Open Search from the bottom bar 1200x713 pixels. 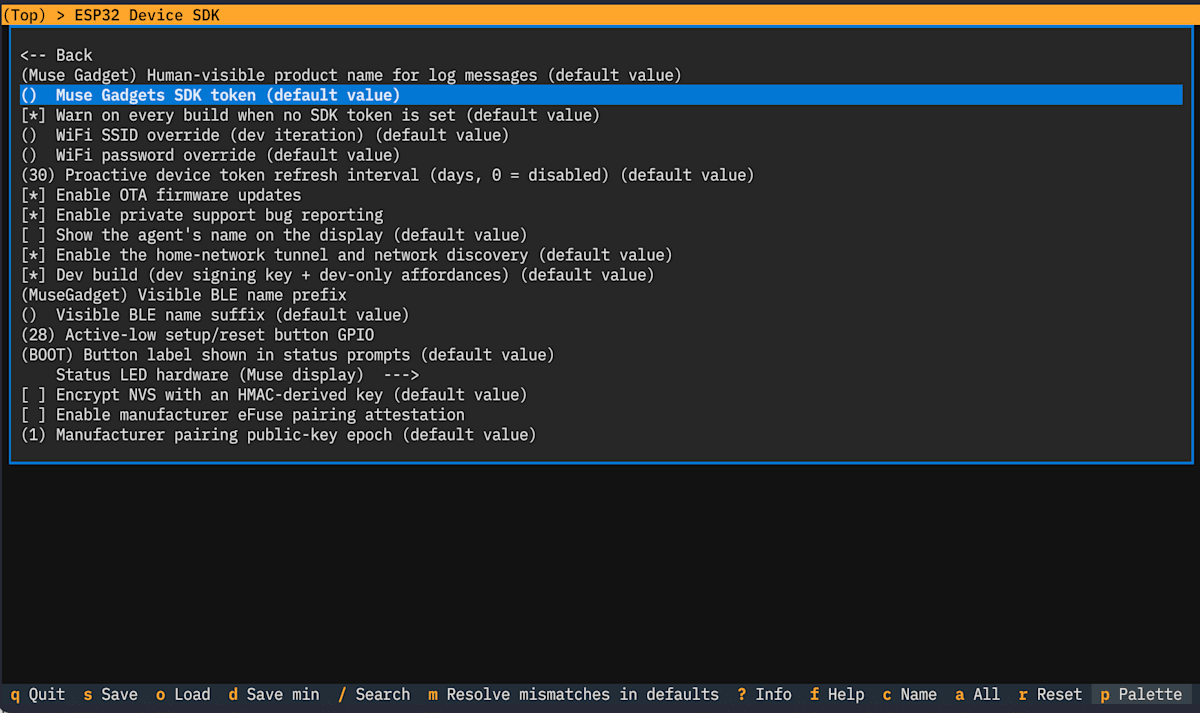(374, 694)
